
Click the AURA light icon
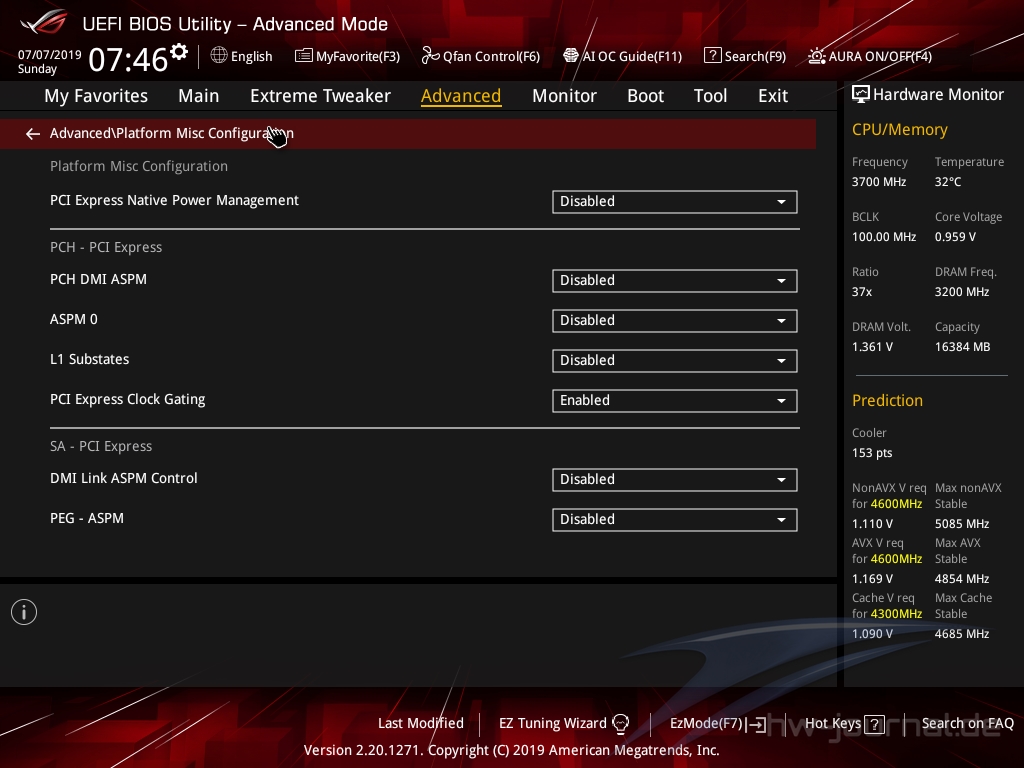(x=816, y=56)
